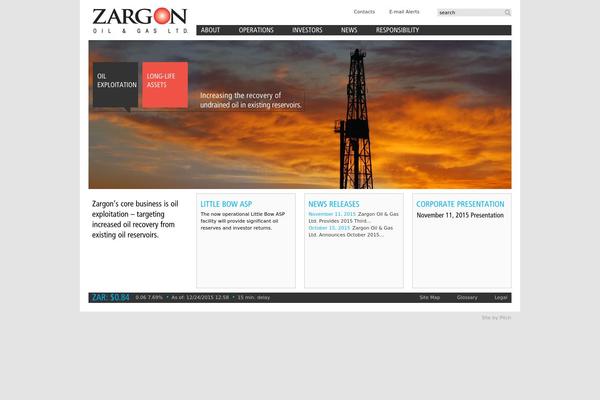
Task: Open the INVESTORS menu
Action: (307, 30)
